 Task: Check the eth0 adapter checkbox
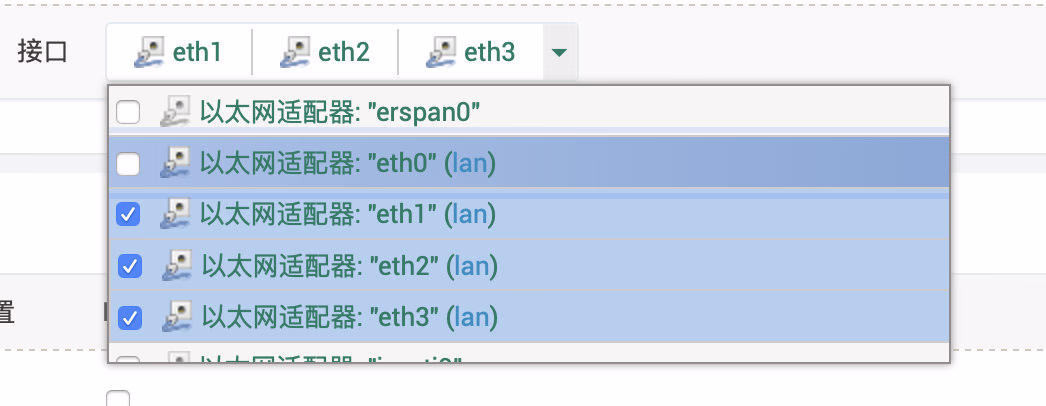click(x=128, y=163)
